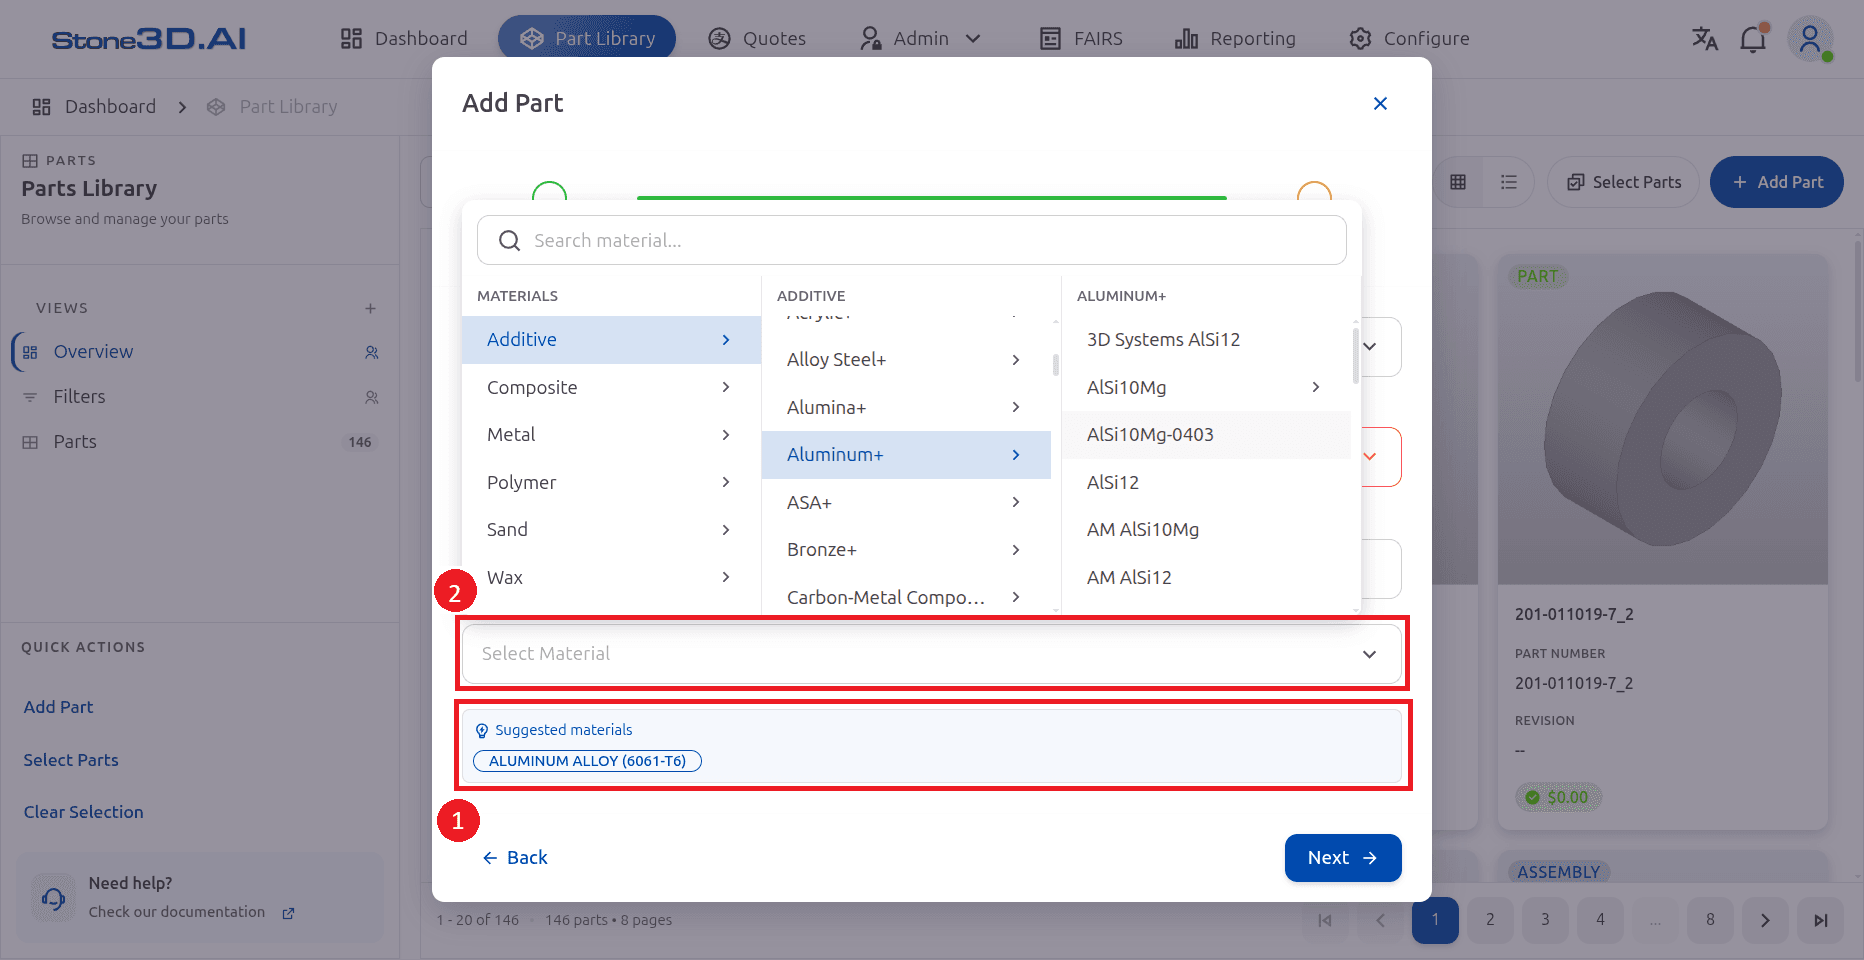
Task: Click Clear Selection quick action
Action: tap(84, 812)
